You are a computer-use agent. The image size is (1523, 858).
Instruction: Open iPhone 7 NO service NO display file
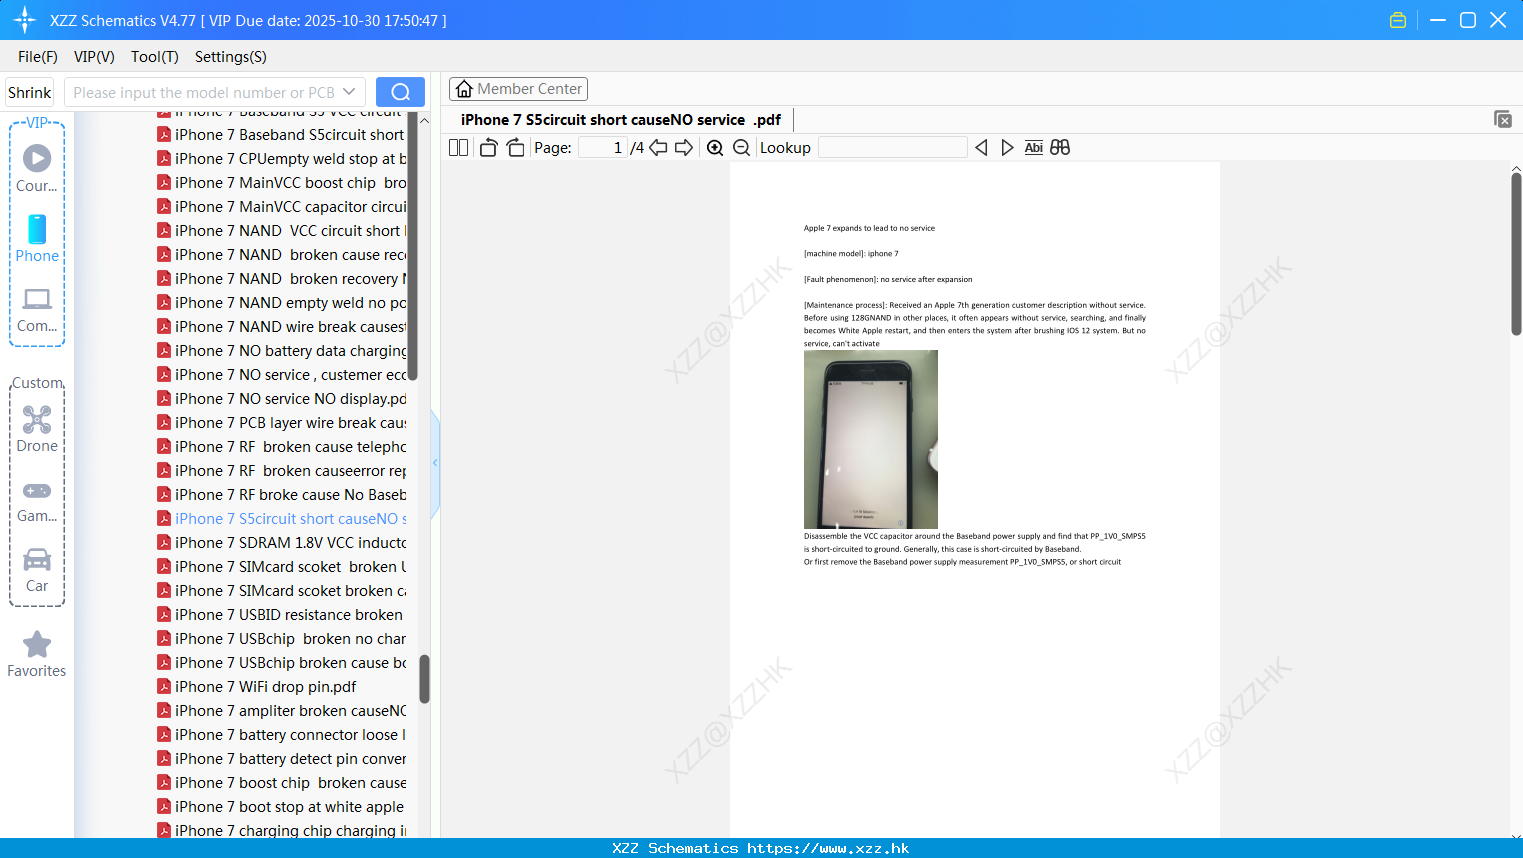click(x=282, y=399)
